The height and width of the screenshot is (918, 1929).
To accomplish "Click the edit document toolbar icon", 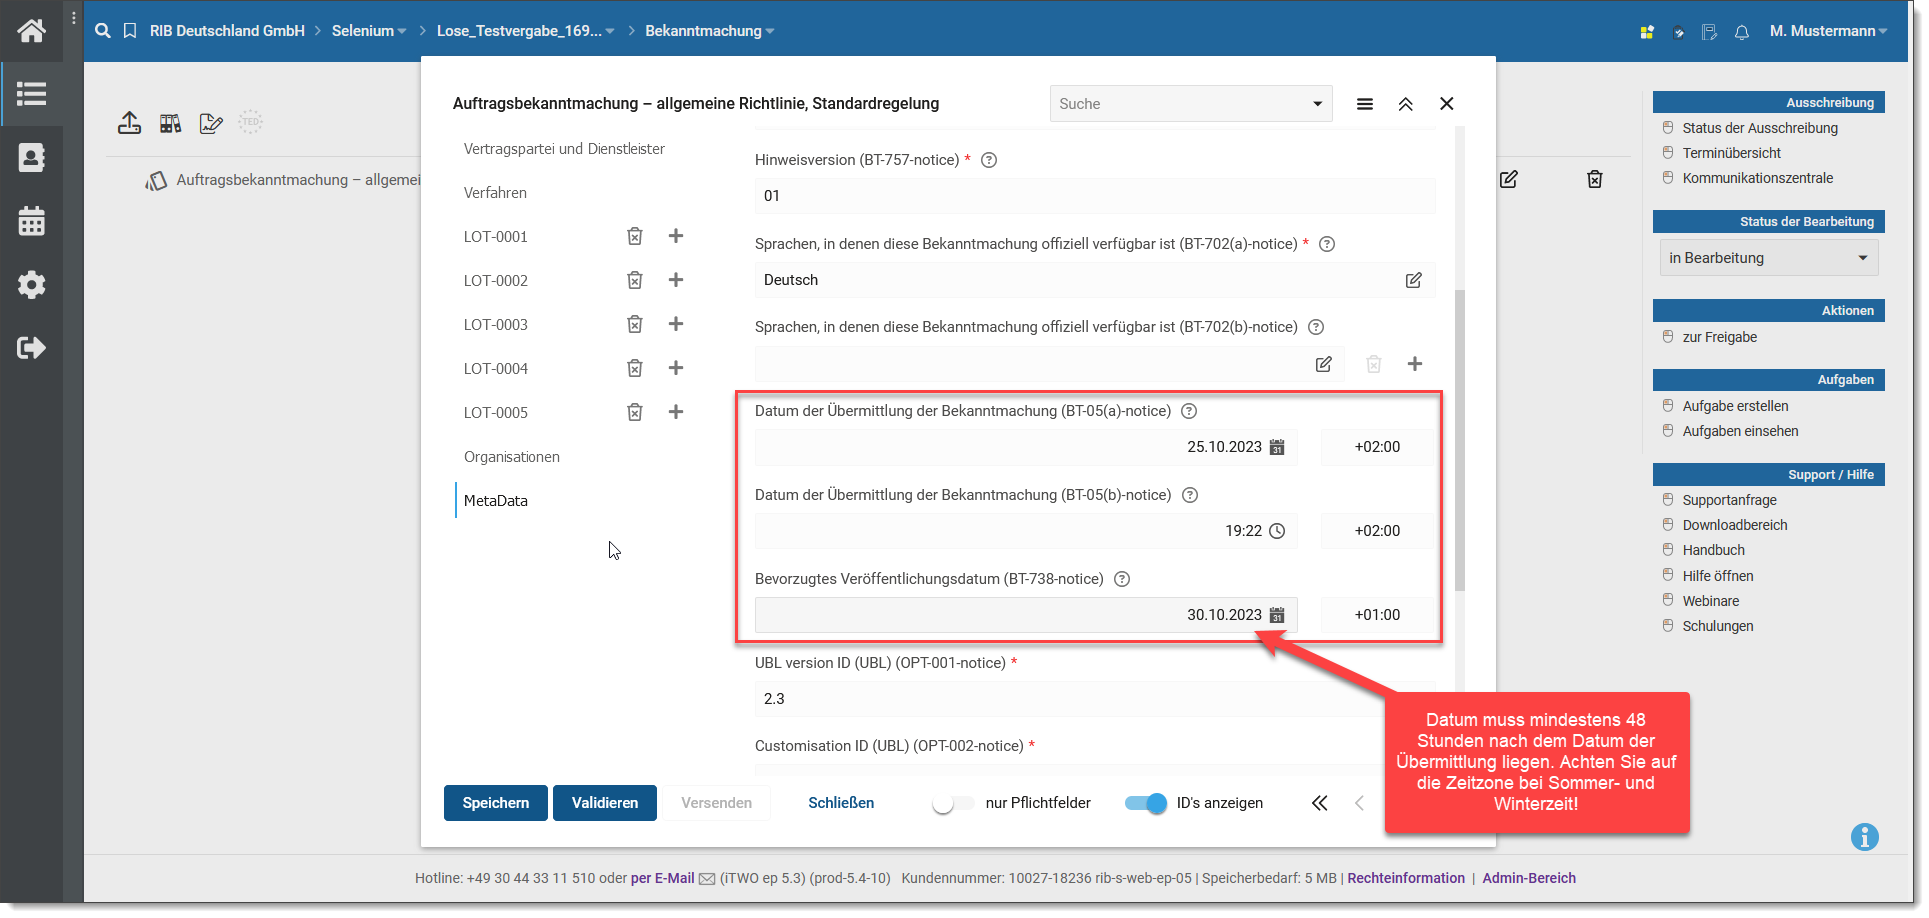I will (211, 123).
